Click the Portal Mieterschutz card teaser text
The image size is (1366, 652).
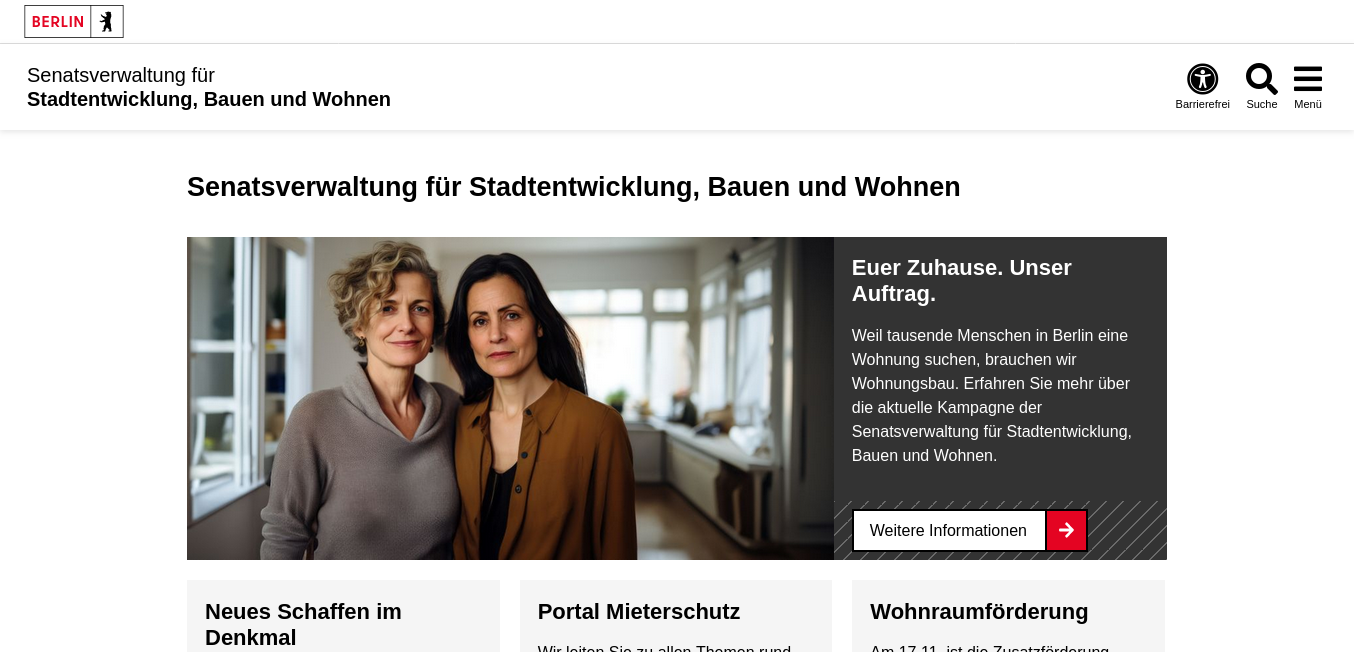[664, 647]
